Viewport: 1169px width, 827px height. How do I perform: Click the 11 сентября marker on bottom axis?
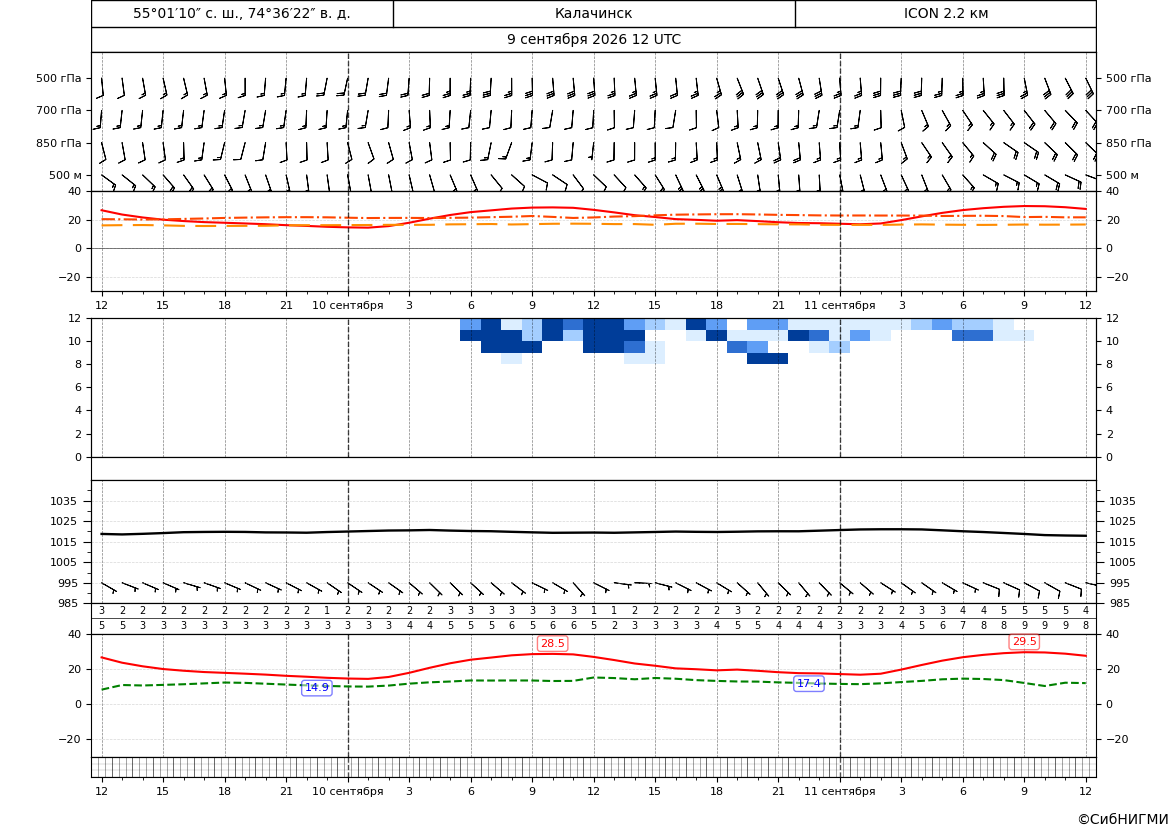coord(839,791)
